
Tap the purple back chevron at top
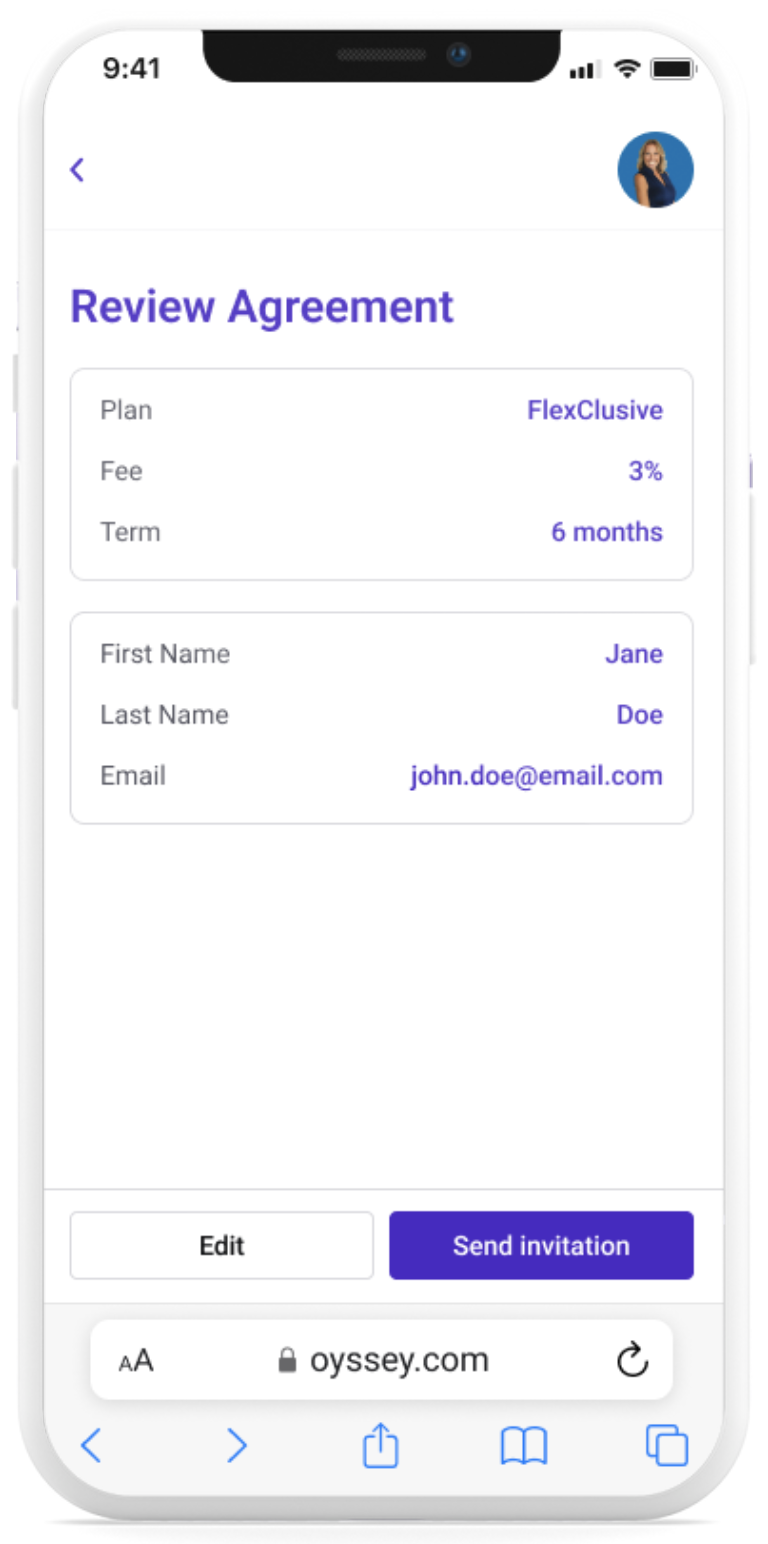77,170
